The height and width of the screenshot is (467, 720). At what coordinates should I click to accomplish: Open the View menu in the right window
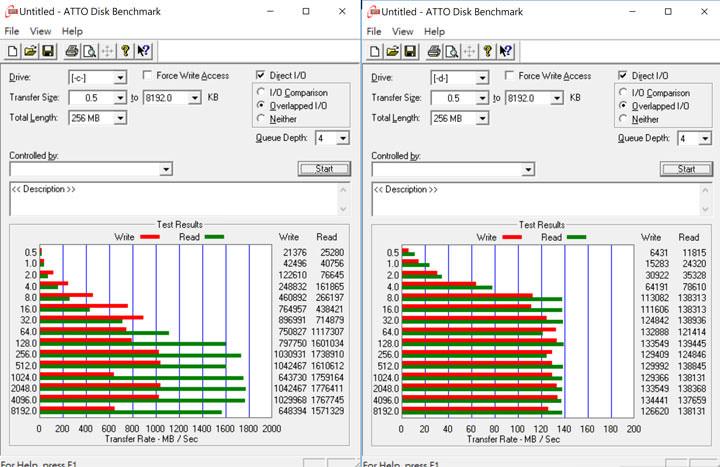point(401,31)
